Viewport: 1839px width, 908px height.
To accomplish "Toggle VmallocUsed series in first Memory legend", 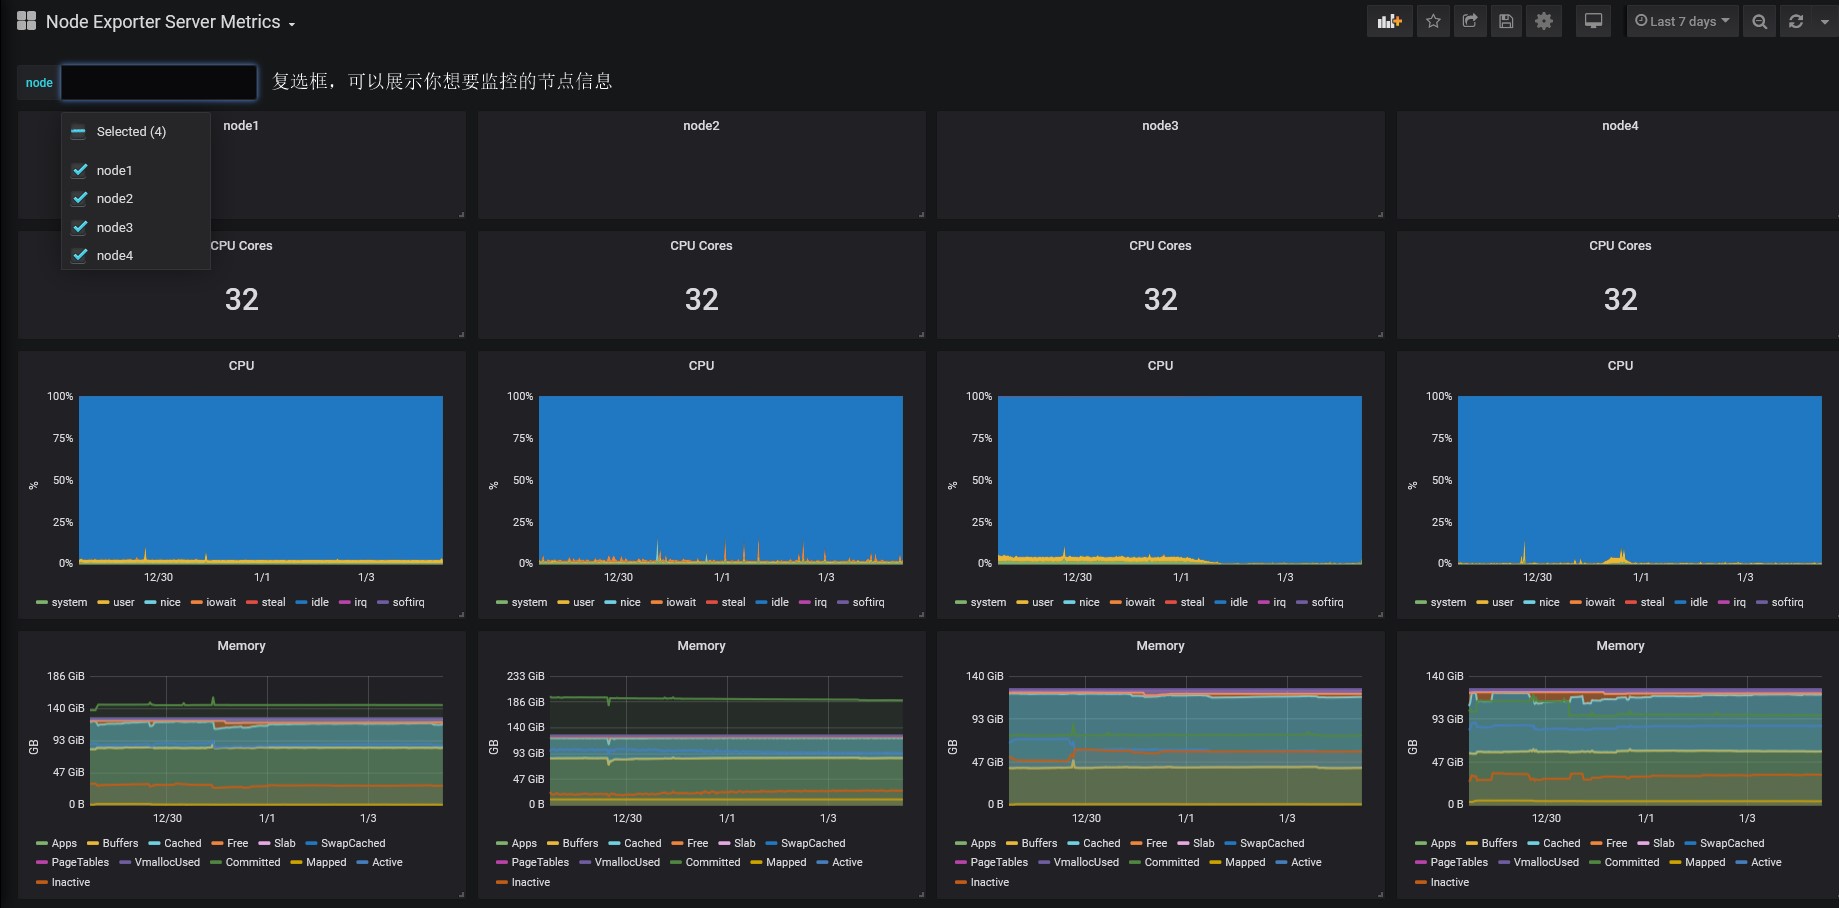I will click(167, 862).
